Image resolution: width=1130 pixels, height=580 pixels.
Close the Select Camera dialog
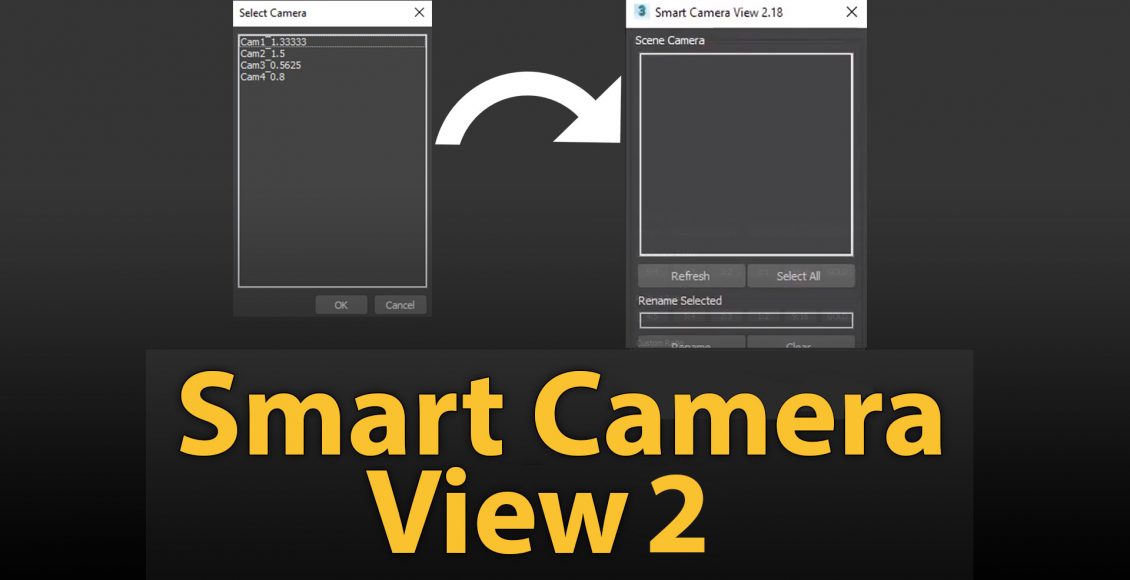coord(419,13)
